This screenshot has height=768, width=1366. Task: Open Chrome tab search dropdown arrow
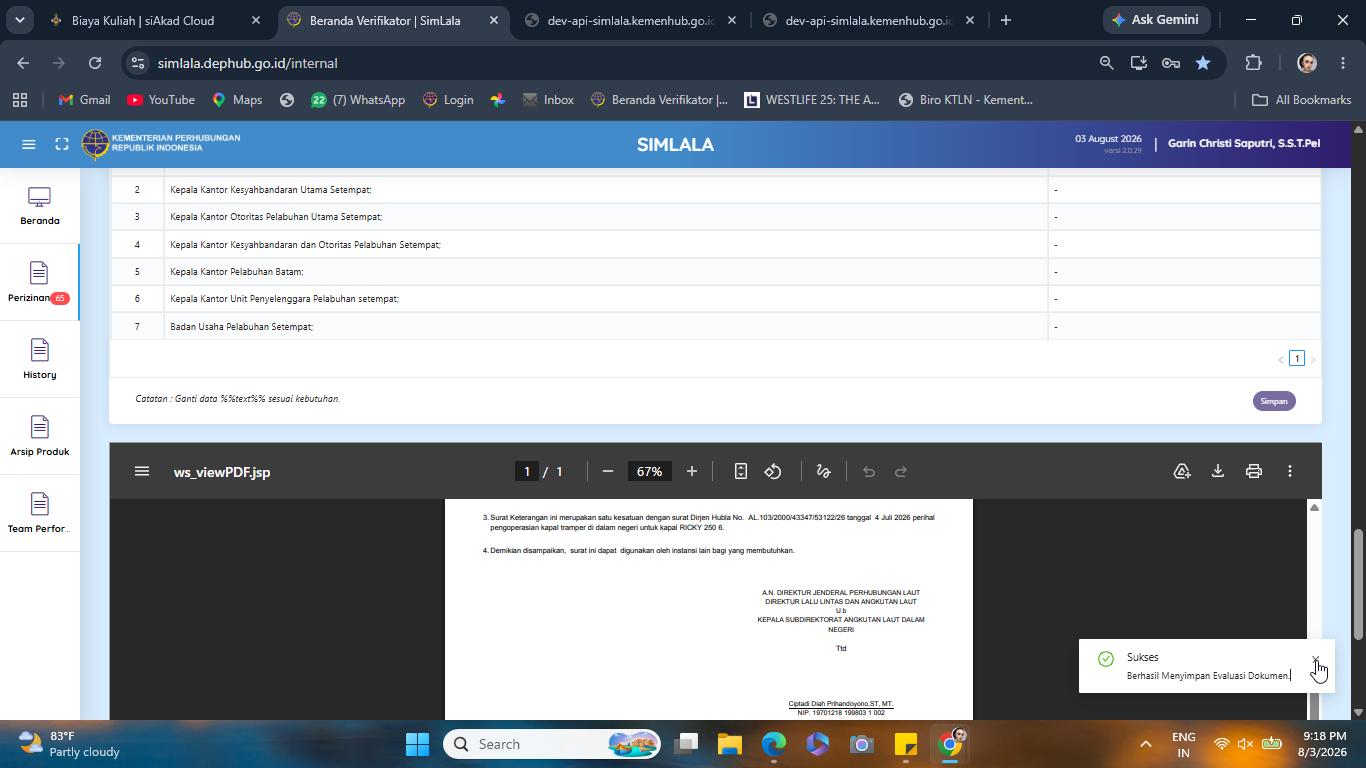pyautogui.click(x=20, y=20)
